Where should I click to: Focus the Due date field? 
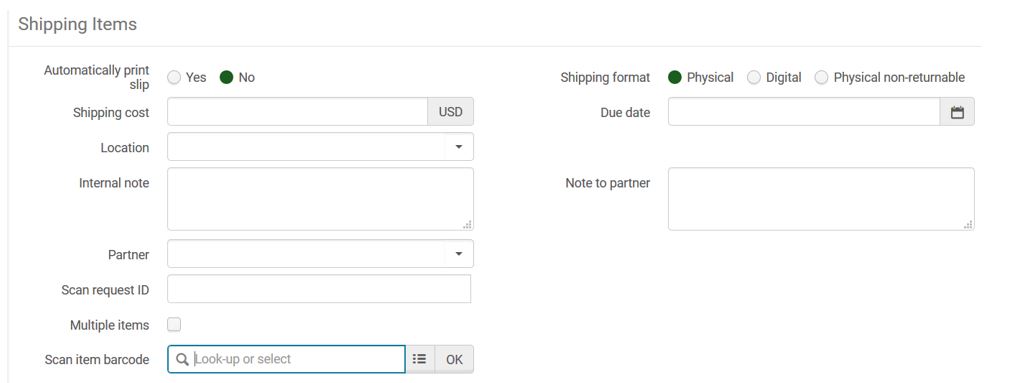804,112
